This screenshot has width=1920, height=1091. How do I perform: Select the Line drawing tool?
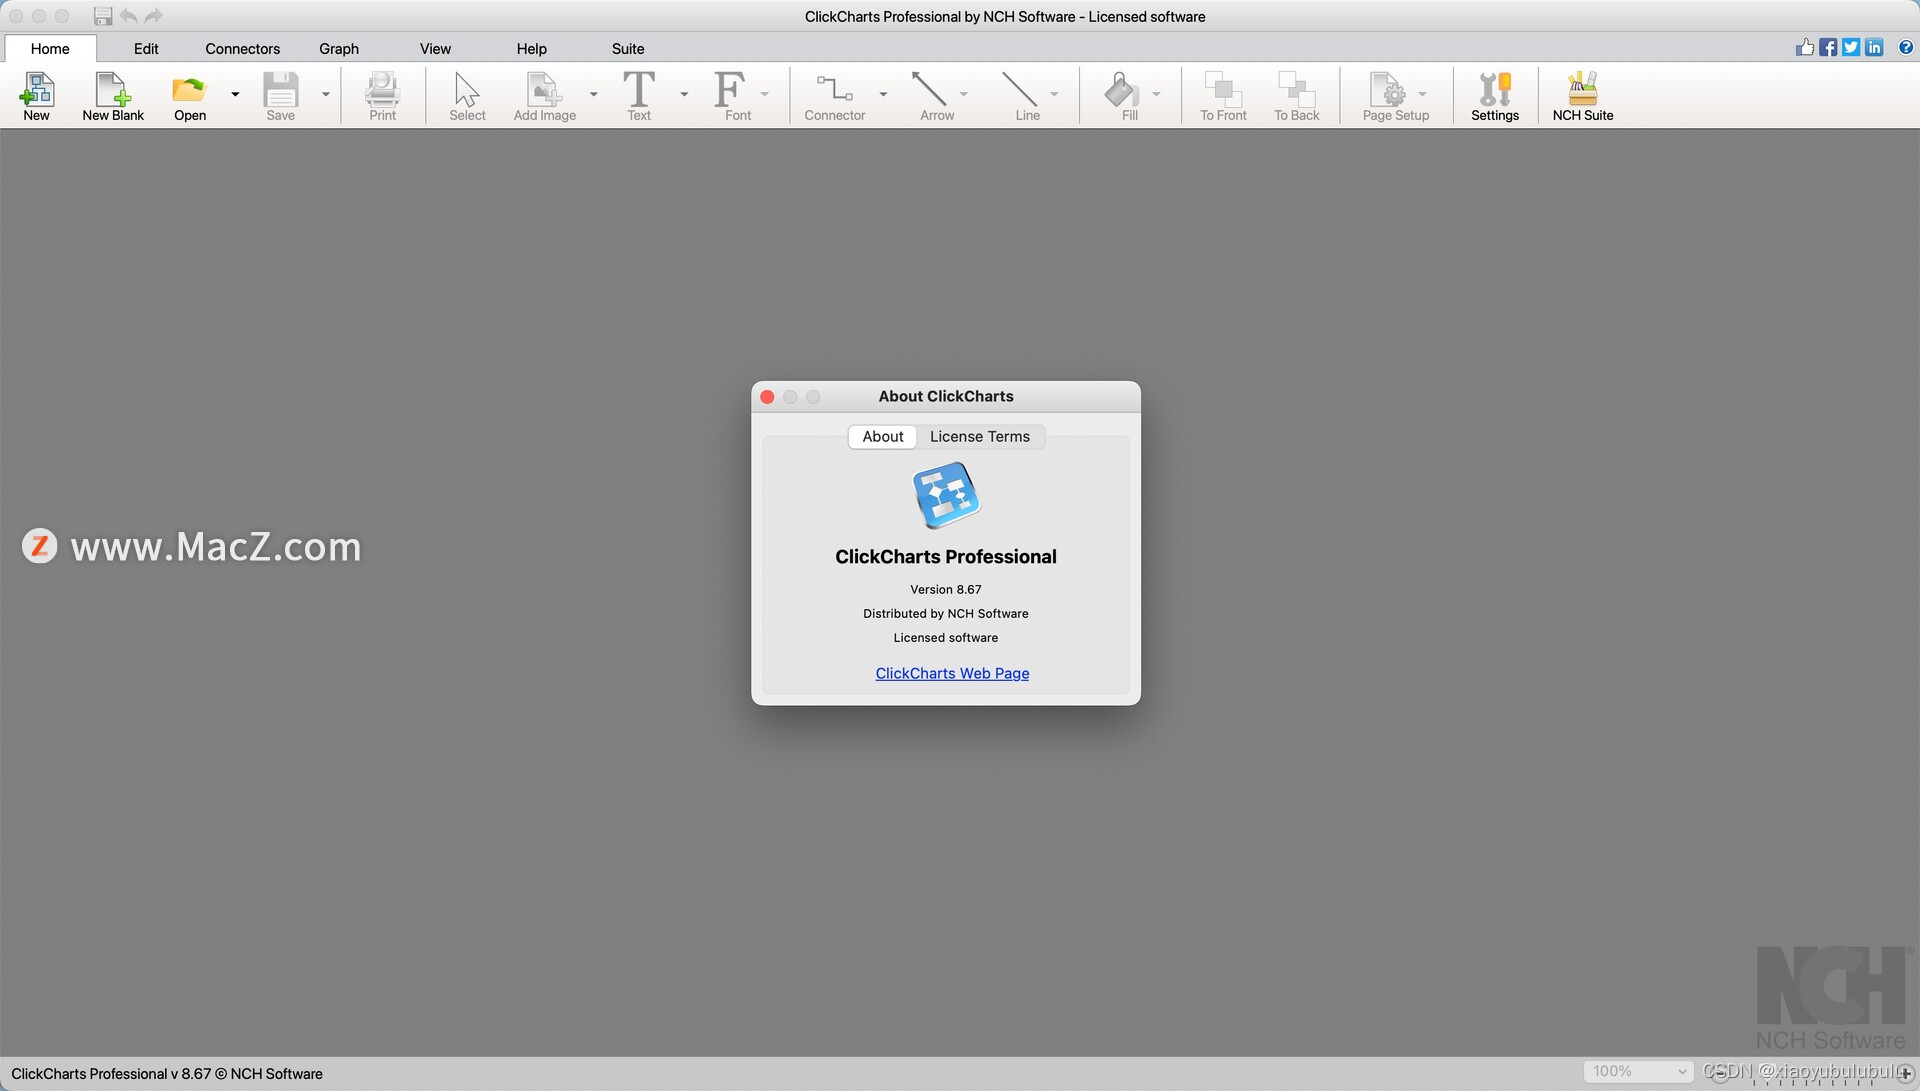point(1027,96)
